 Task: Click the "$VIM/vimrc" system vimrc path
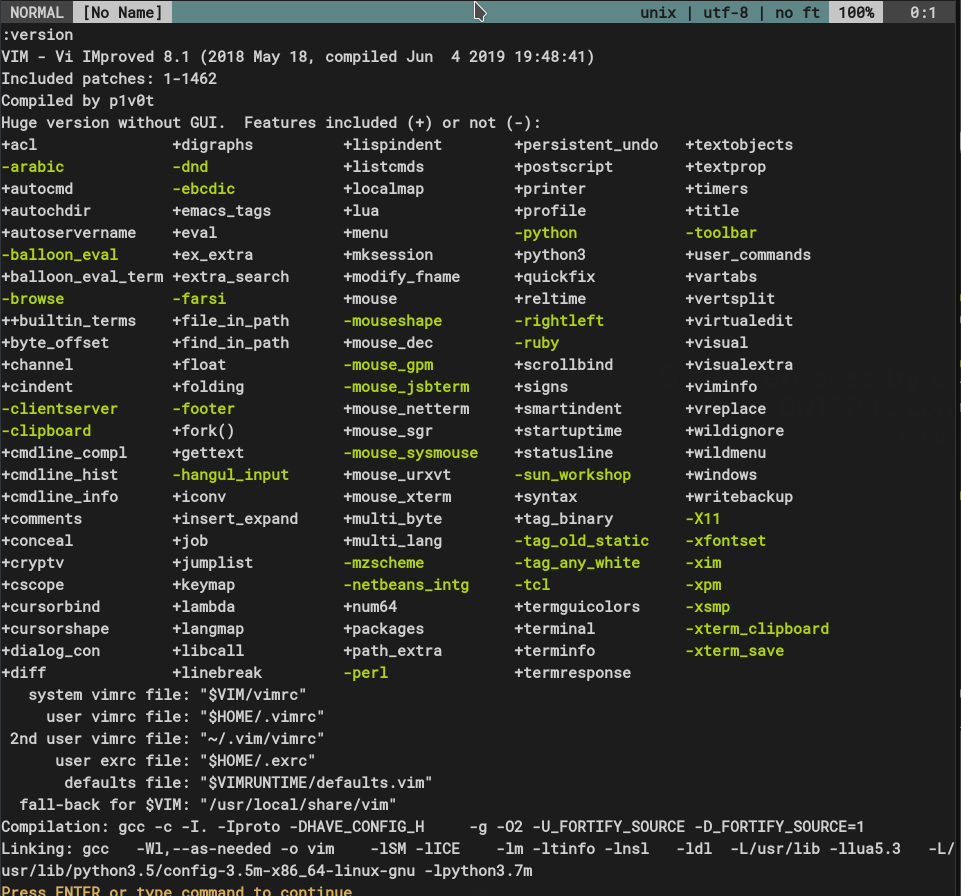[253, 695]
